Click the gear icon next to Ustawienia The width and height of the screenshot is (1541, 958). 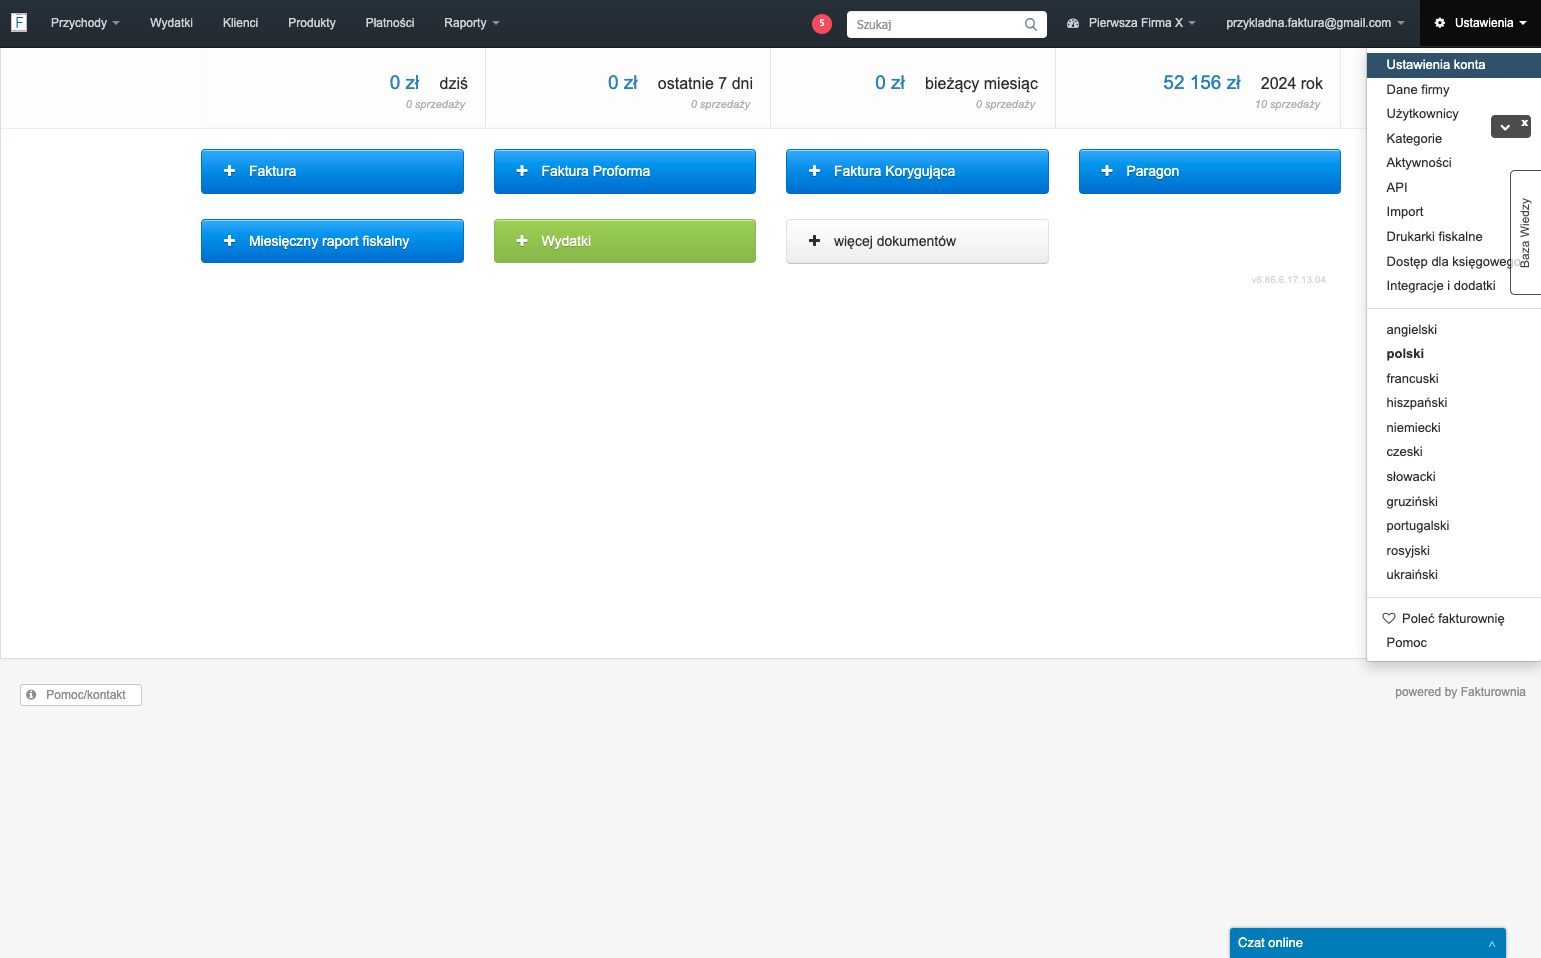click(x=1440, y=23)
